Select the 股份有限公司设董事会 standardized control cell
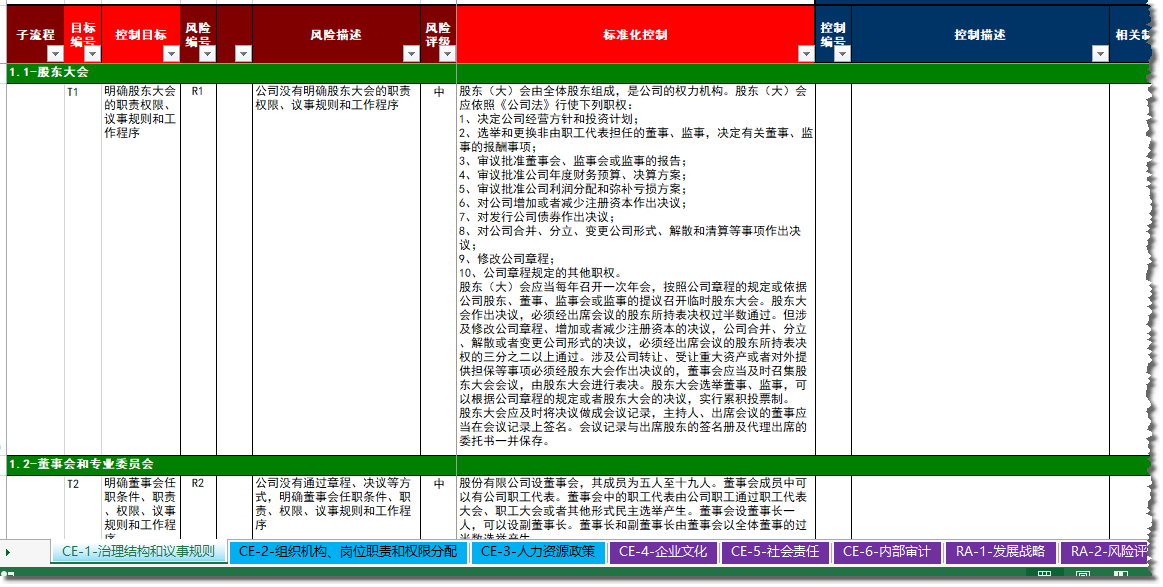Screen dimensions: 1163x587 point(636,507)
